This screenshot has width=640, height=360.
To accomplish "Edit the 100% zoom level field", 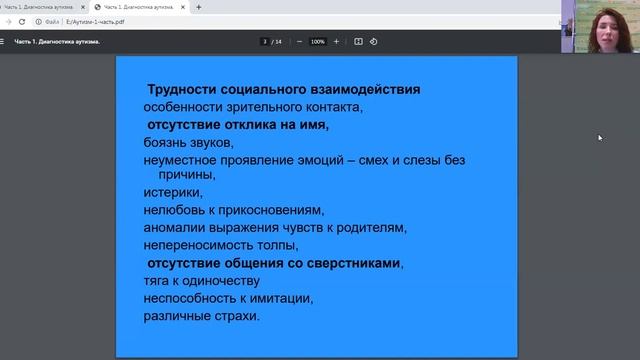I will (x=318, y=41).
